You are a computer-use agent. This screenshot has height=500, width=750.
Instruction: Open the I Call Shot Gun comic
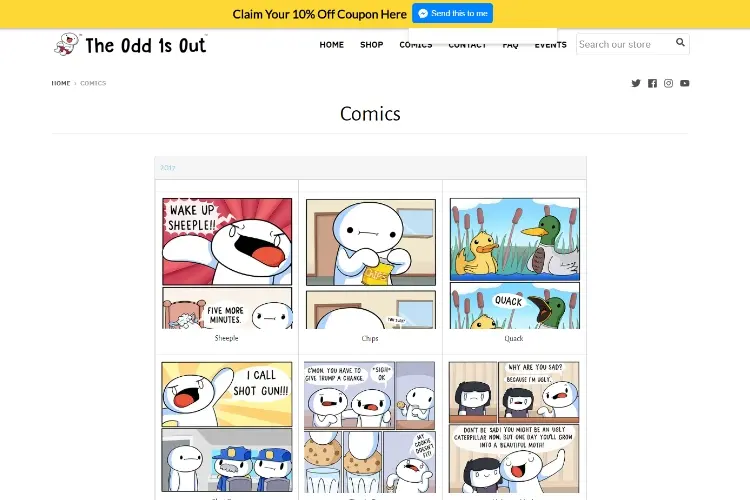coord(227,427)
